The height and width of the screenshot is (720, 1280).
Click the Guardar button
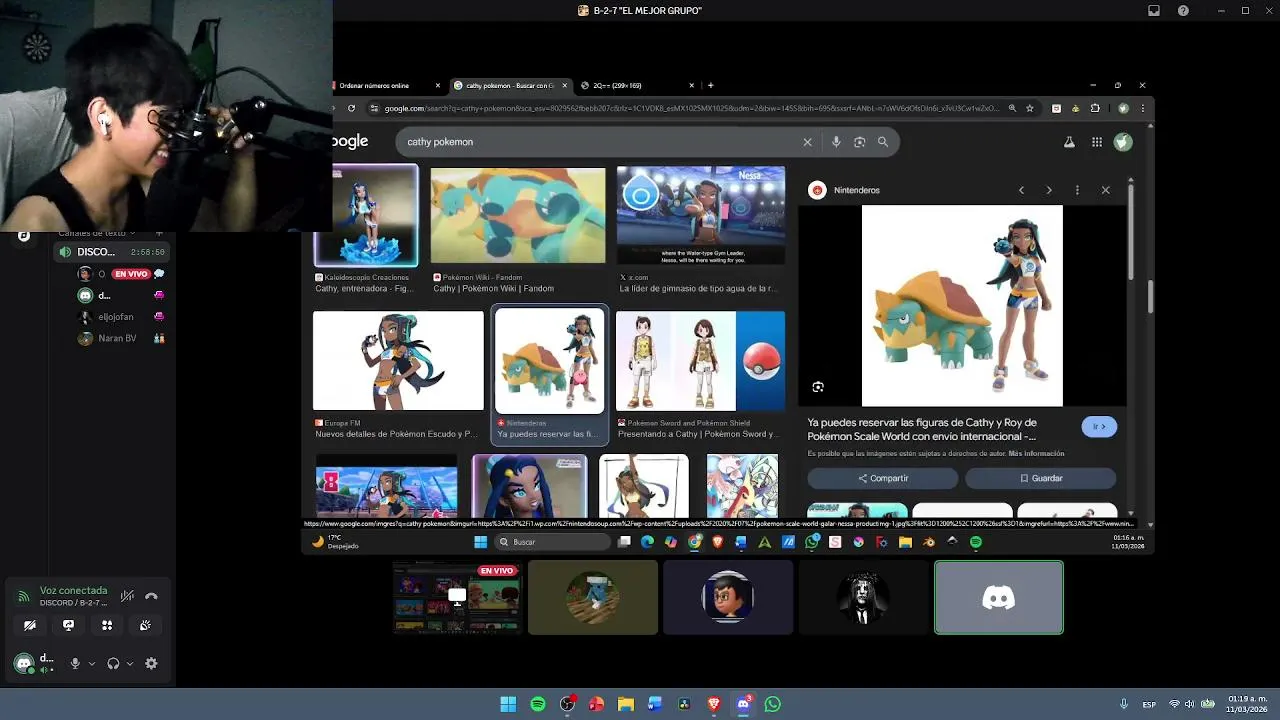coord(1041,478)
